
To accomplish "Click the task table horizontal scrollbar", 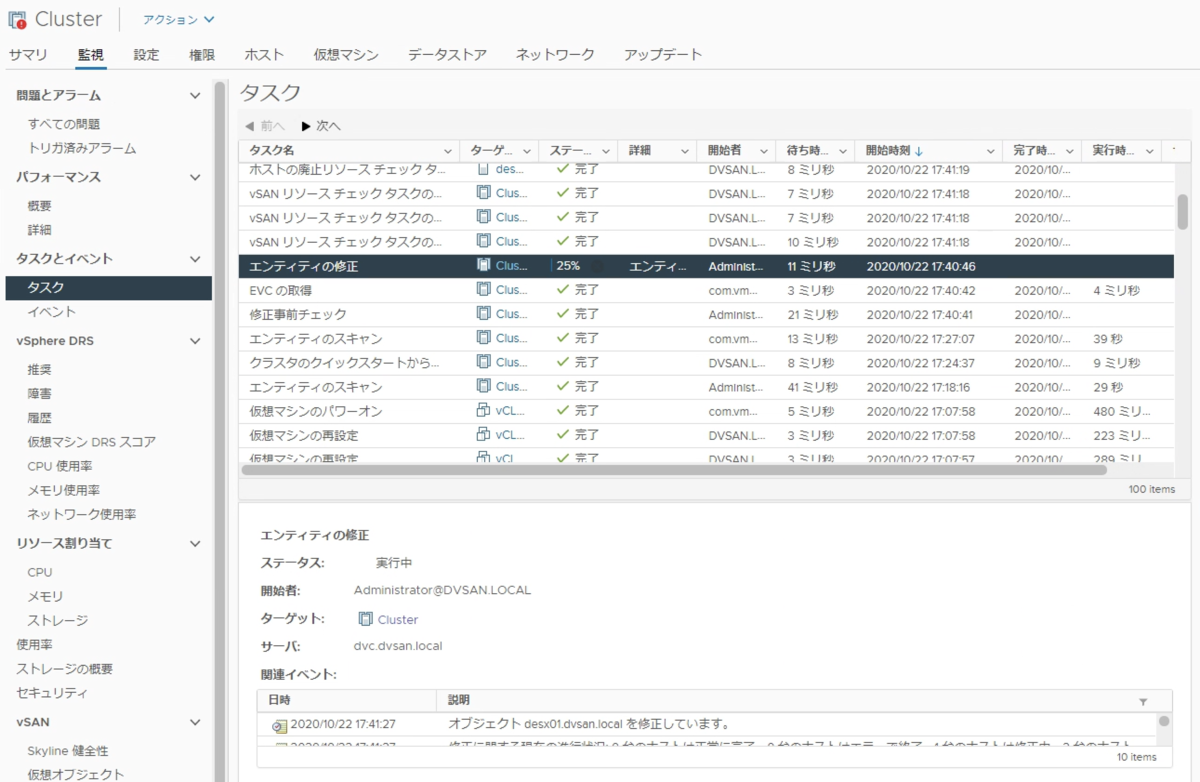I will coord(672,469).
